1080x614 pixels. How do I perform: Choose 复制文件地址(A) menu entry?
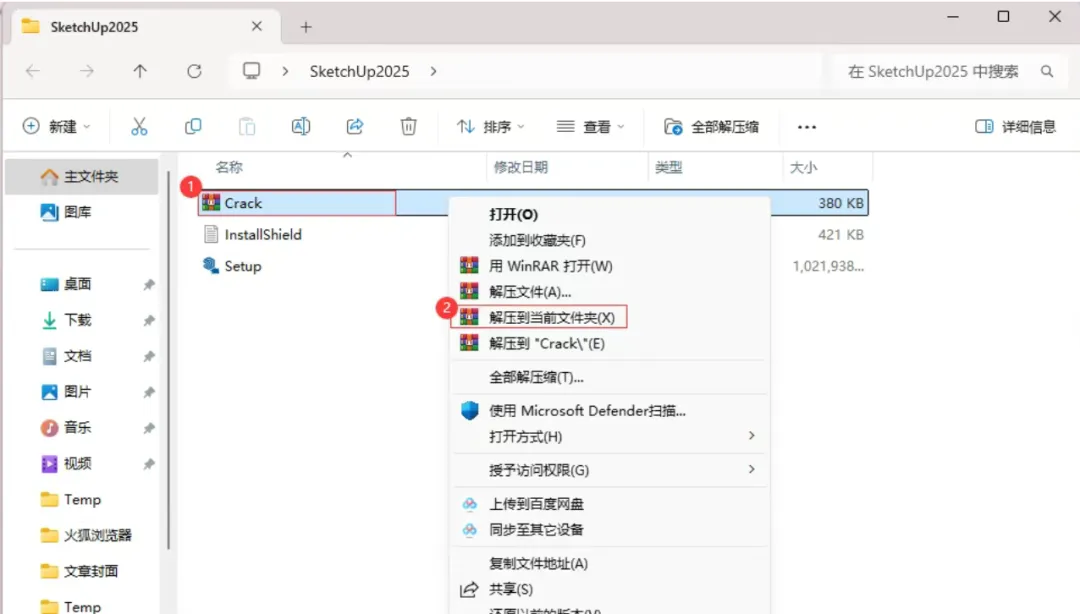pos(610,563)
